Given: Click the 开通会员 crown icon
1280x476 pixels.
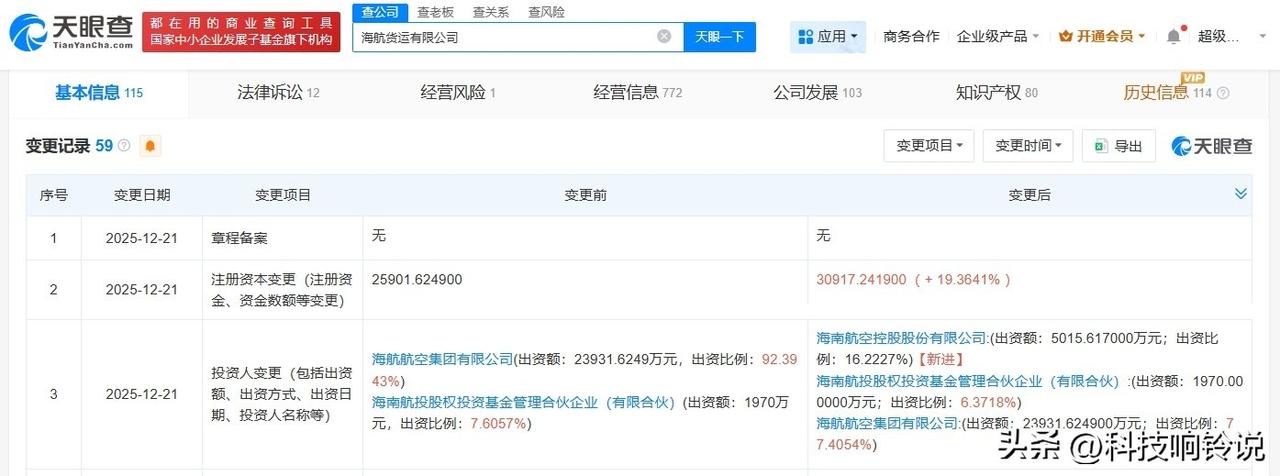Looking at the screenshot, I should click(x=1066, y=36).
